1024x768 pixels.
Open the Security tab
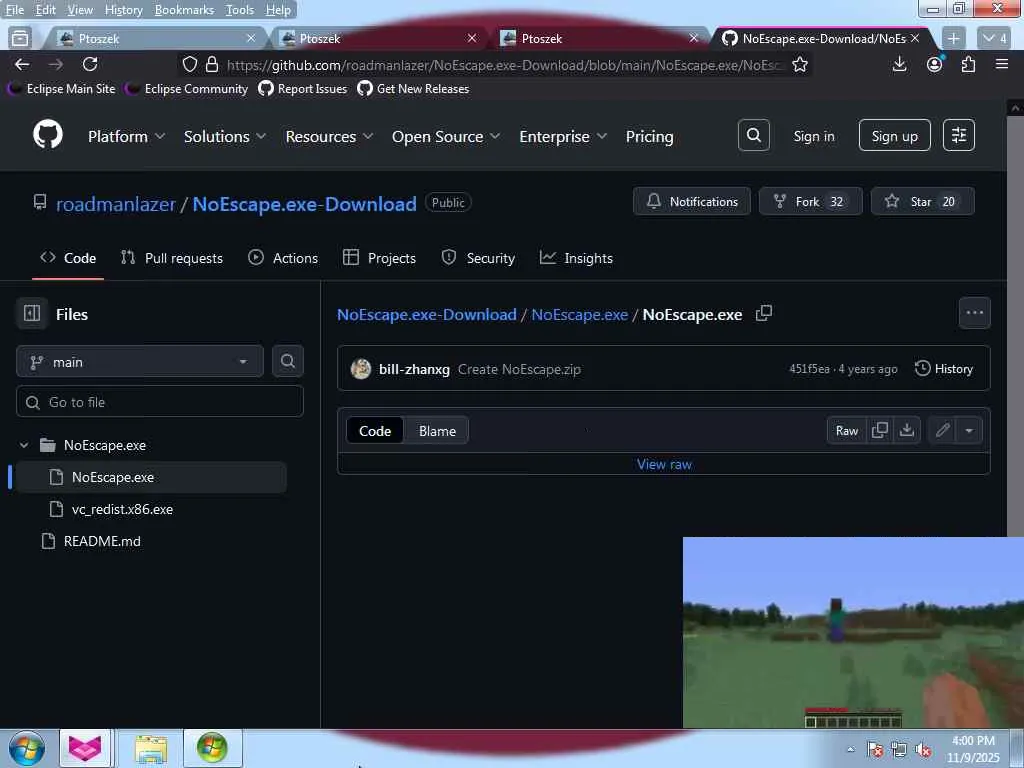point(478,258)
